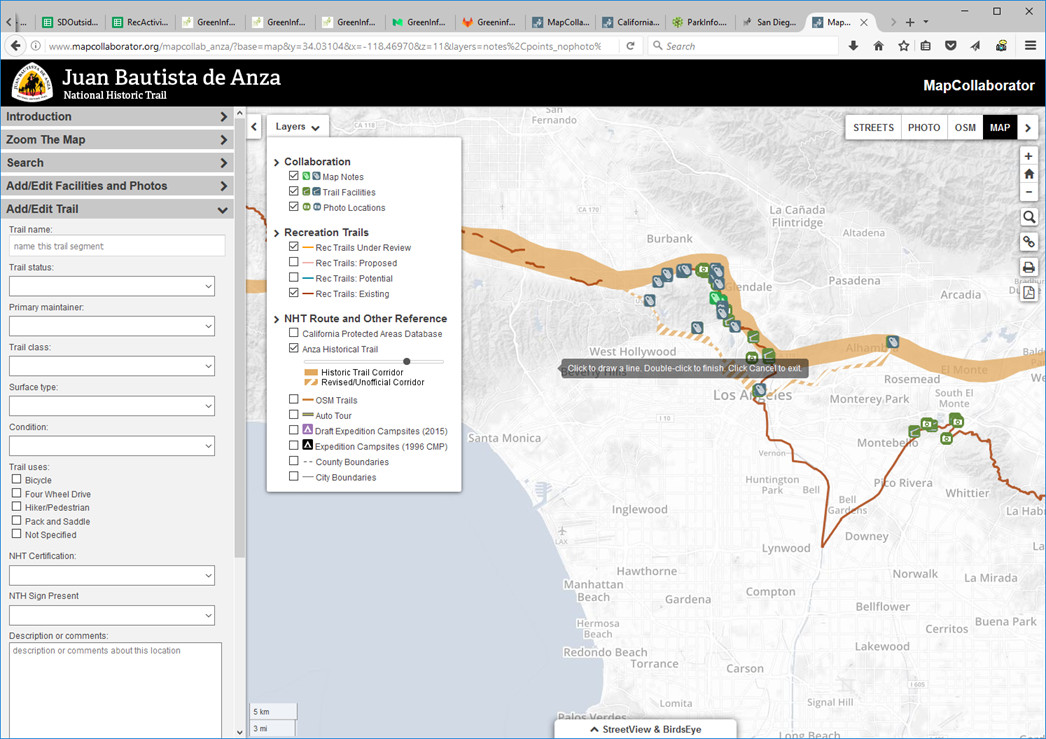The image size is (1046, 739).
Task: Switch basemap to OSM
Action: (x=965, y=127)
